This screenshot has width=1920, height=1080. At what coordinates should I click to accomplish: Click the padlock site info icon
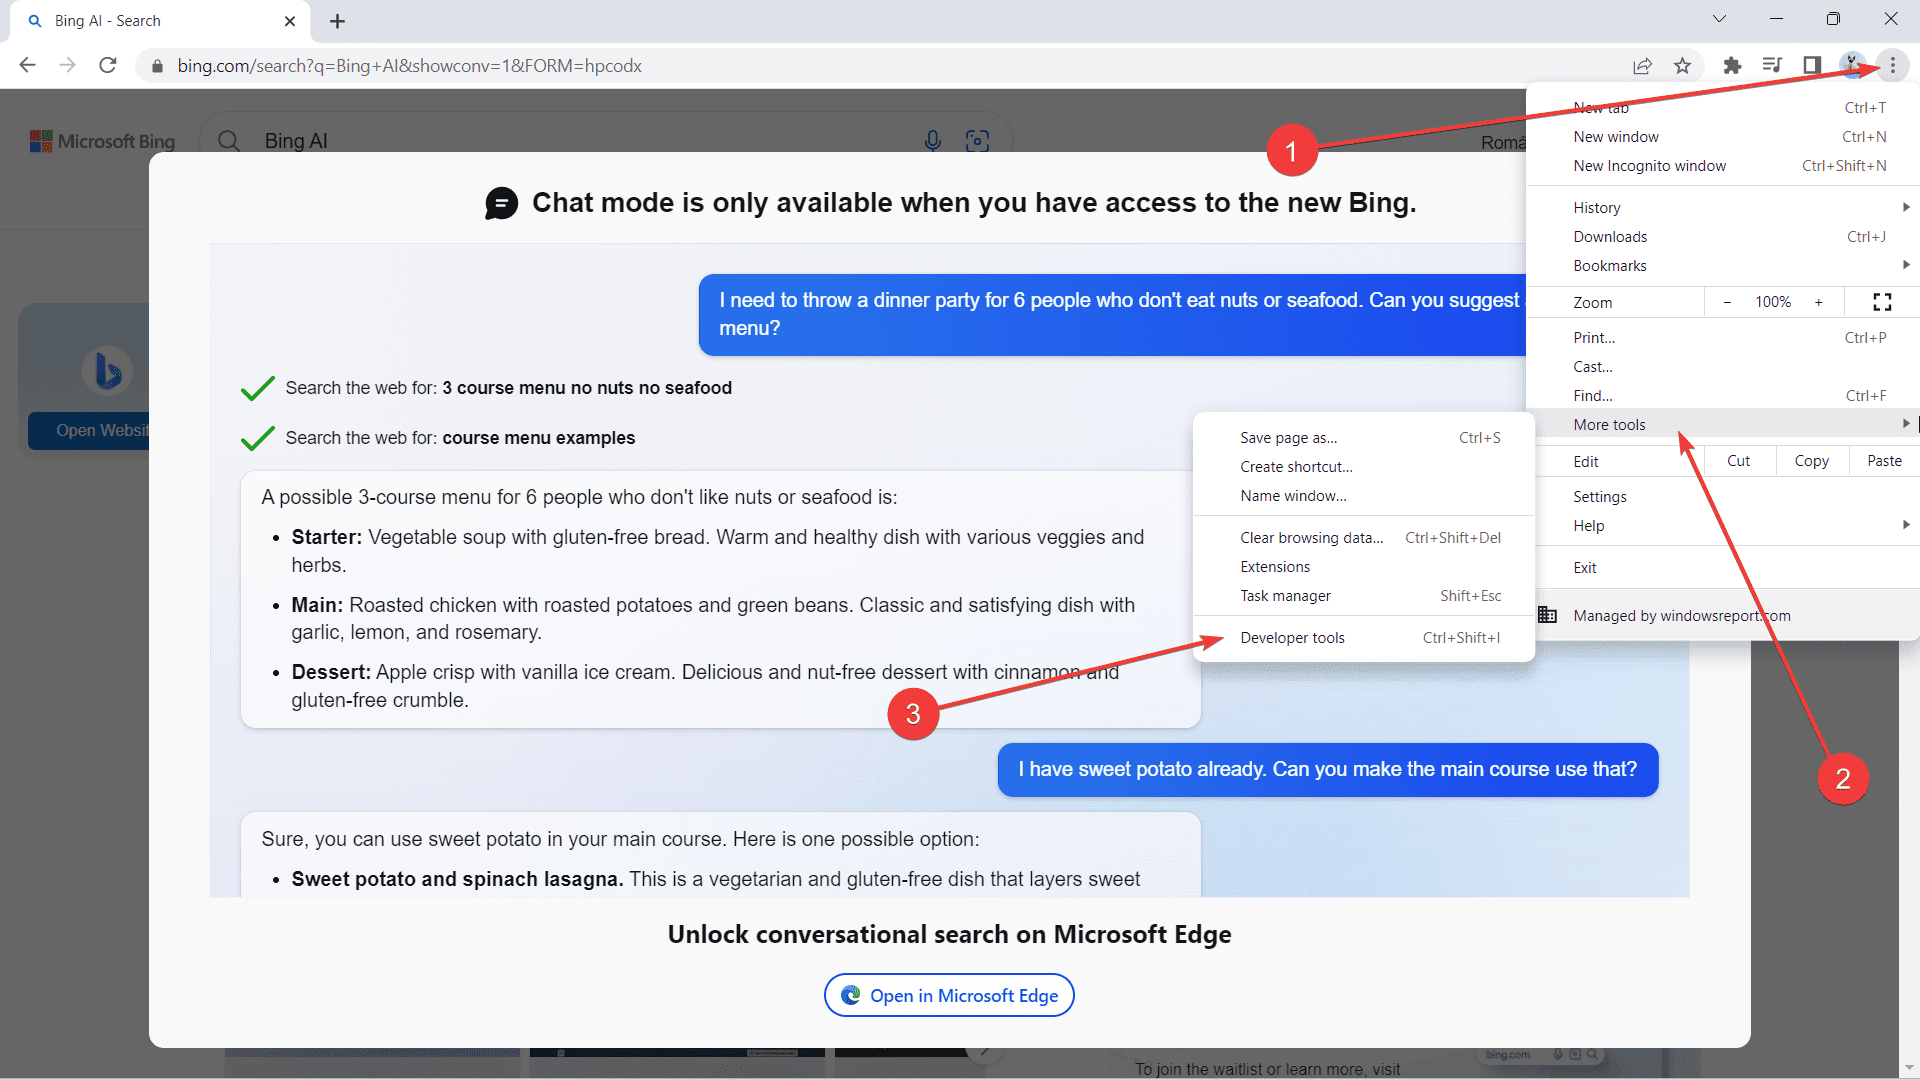pyautogui.click(x=157, y=66)
